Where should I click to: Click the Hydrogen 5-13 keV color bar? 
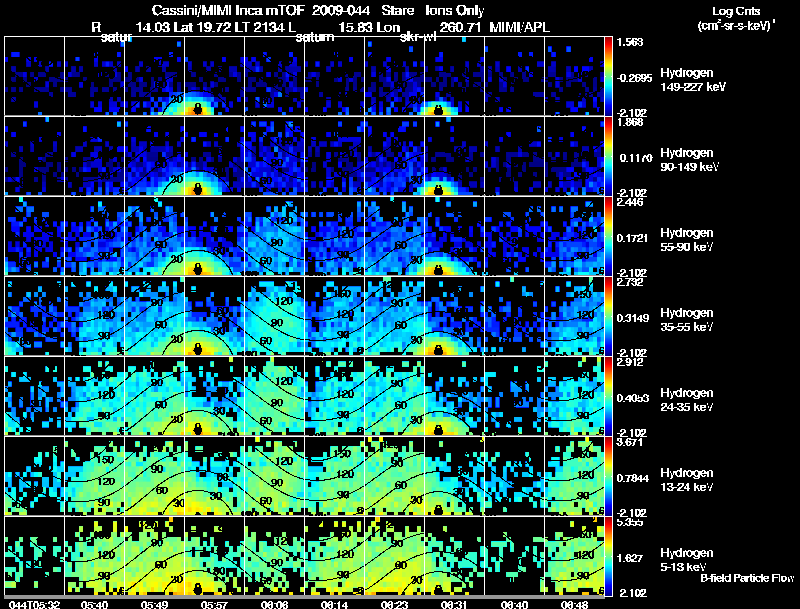[x=608, y=556]
